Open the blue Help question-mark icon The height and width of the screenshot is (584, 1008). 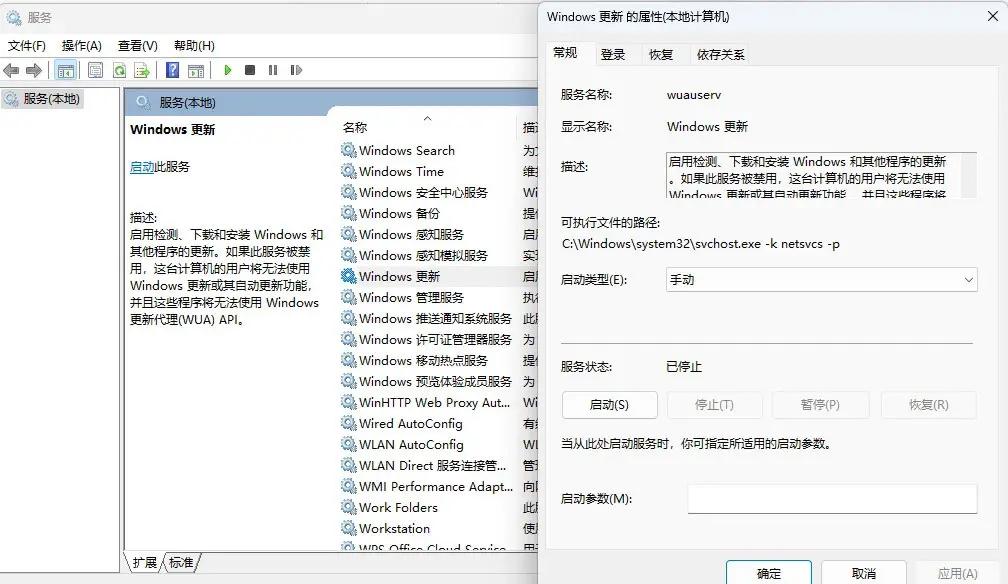(172, 70)
